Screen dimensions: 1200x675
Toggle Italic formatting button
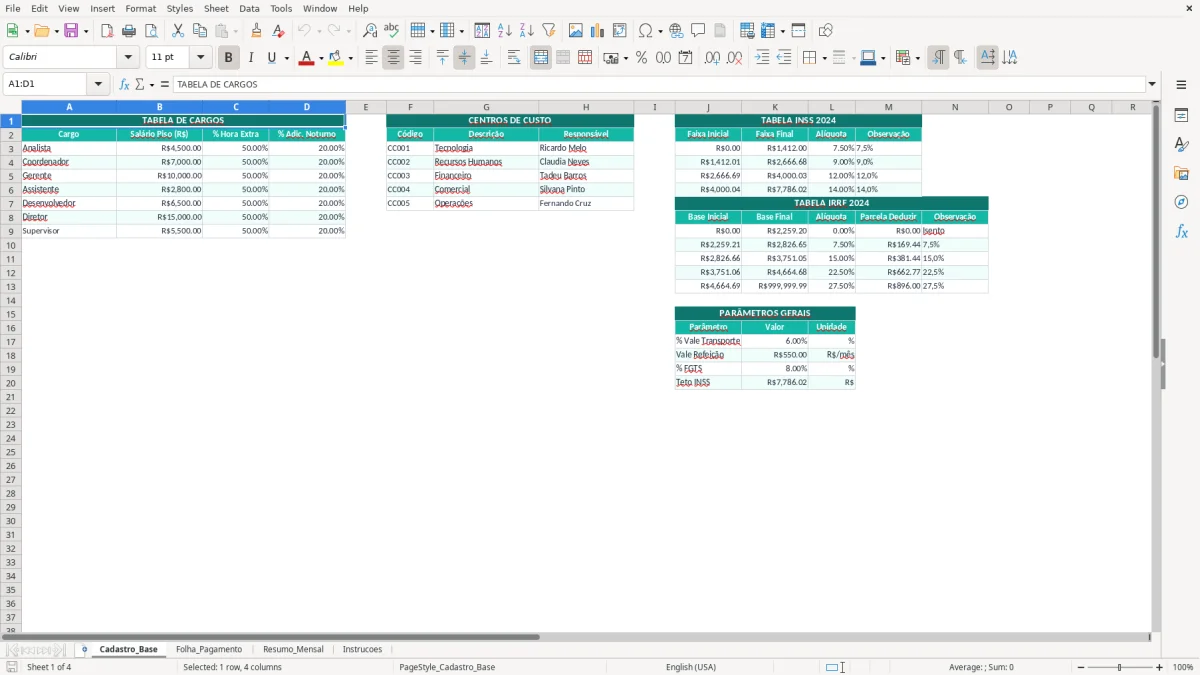(x=250, y=58)
